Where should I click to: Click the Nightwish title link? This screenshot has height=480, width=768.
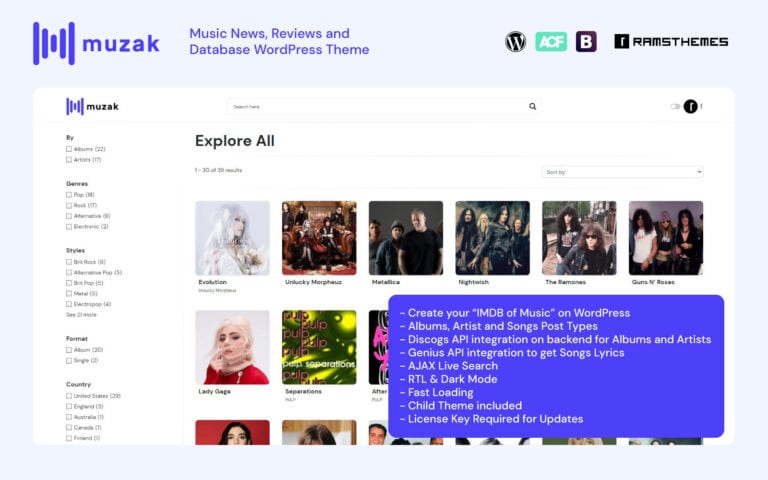click(474, 282)
